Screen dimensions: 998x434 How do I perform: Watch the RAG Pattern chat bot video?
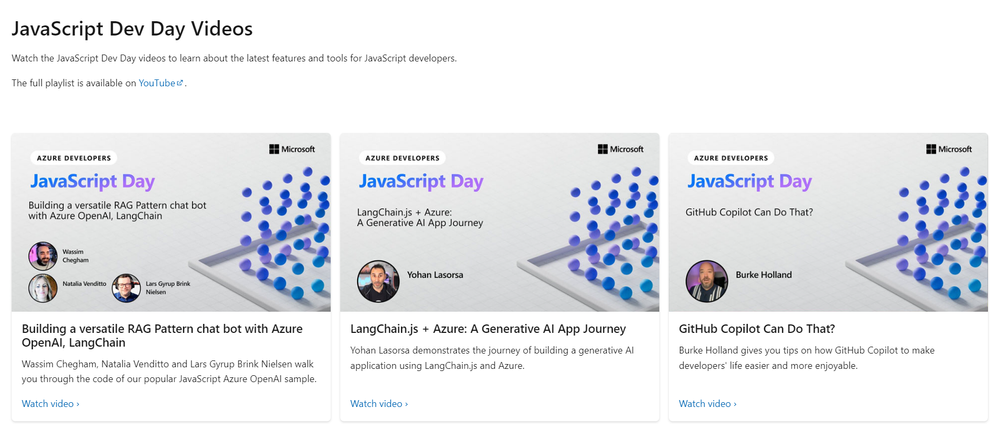coord(50,404)
